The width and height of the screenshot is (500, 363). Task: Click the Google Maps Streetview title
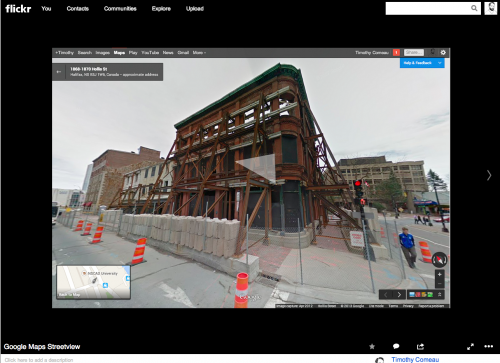point(42,347)
